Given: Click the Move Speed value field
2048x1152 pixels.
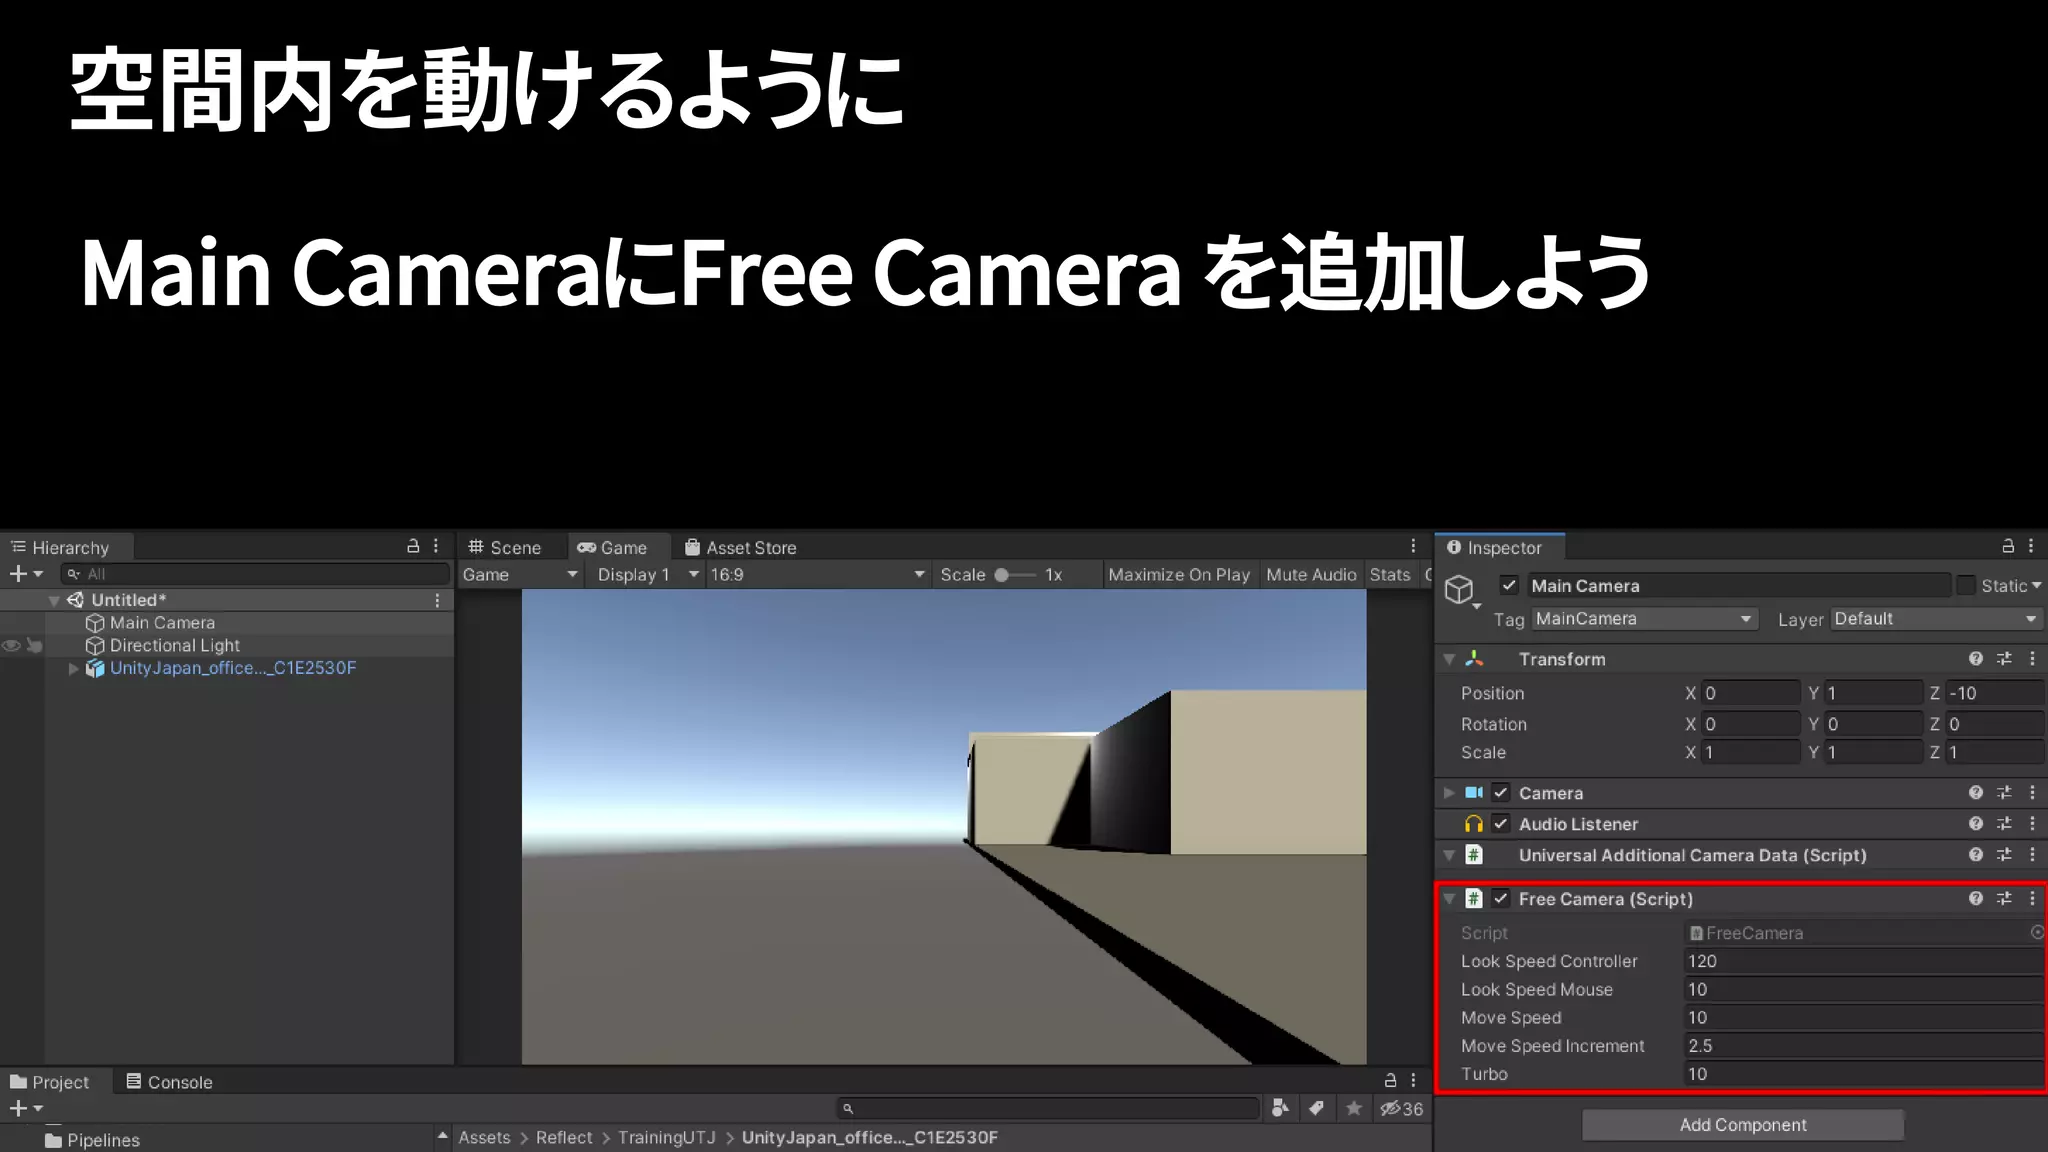Looking at the screenshot, I should [x=1864, y=1017].
